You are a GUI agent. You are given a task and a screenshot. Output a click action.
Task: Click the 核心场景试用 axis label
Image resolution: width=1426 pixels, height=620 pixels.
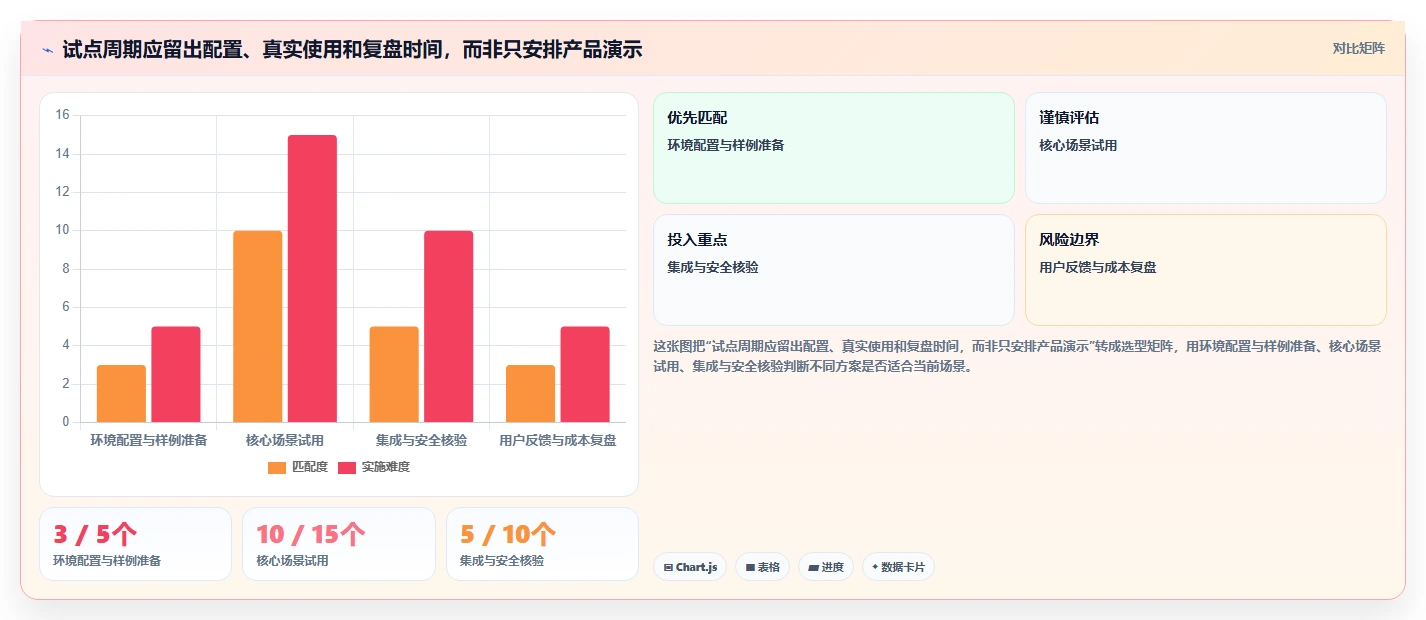(x=285, y=440)
